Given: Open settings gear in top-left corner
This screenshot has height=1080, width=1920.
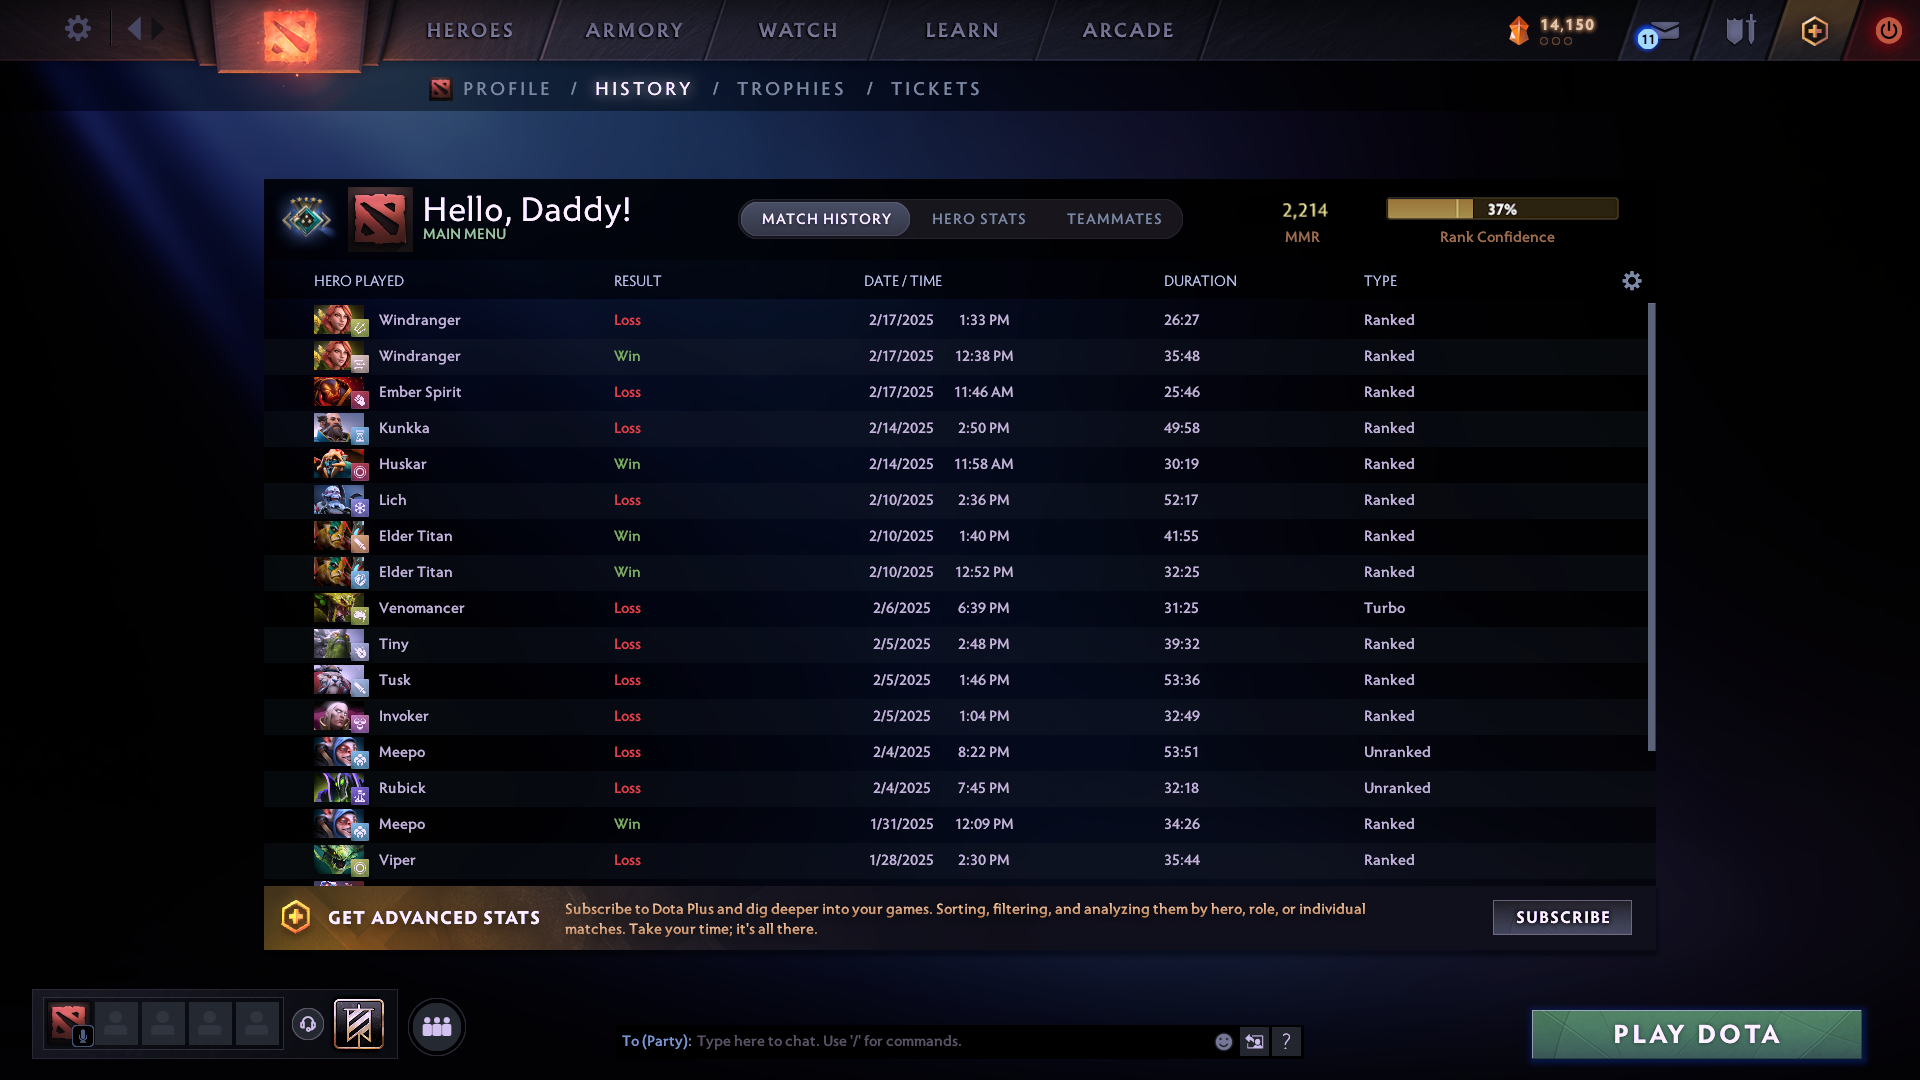Looking at the screenshot, I should click(78, 28).
